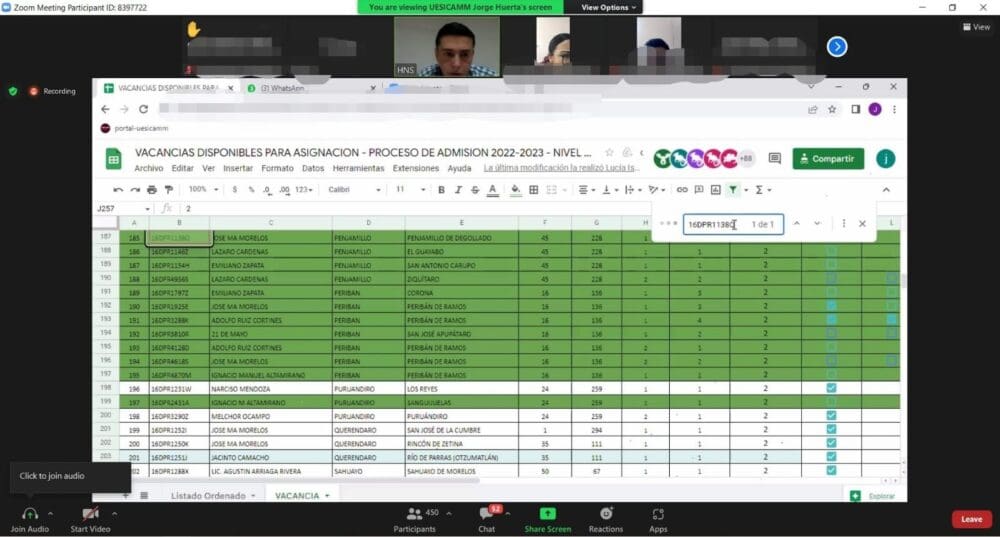Screen dimensions: 1000x537
Task: Toggle the checkbox in the PURUANDIRO MELCHOR OCAMPO row
Action: point(831,415)
